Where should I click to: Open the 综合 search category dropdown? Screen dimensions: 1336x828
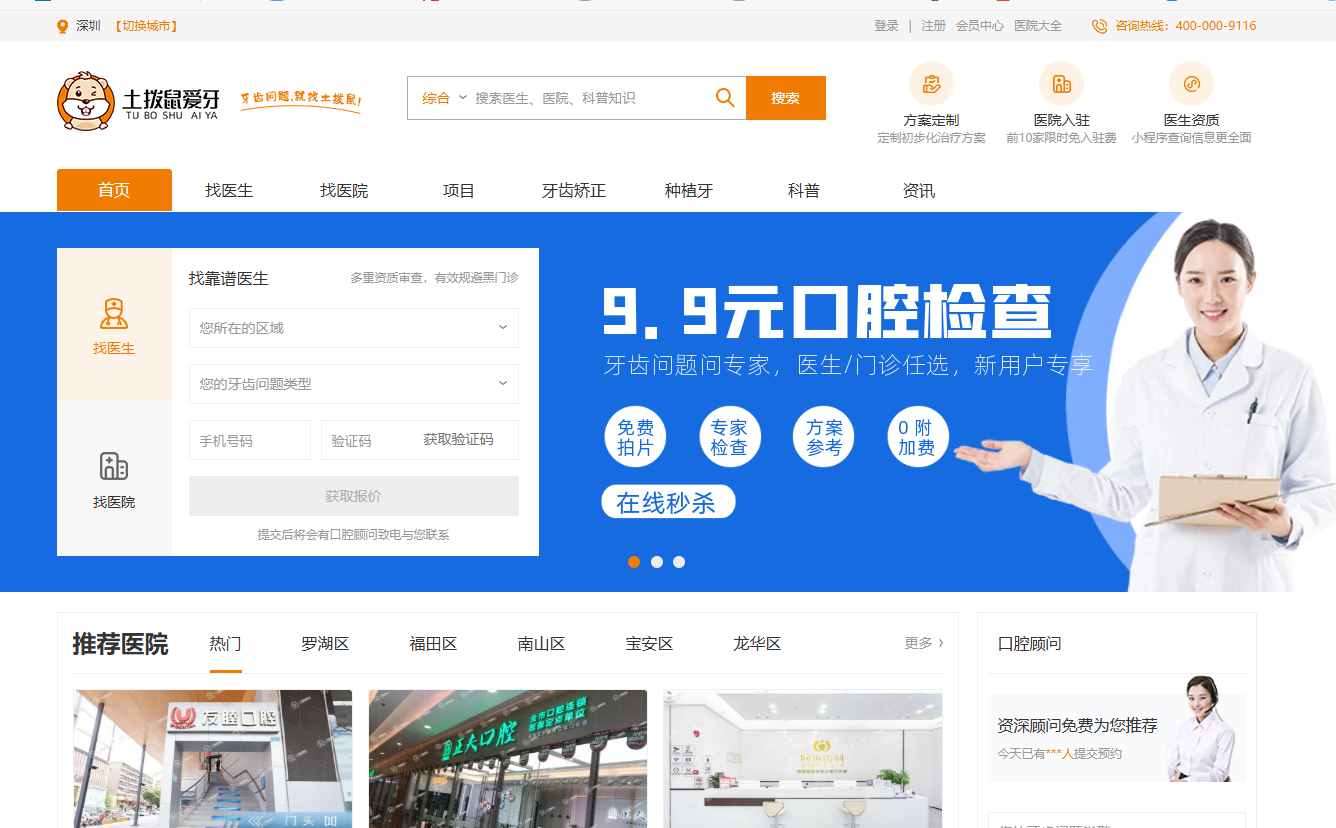click(x=444, y=98)
